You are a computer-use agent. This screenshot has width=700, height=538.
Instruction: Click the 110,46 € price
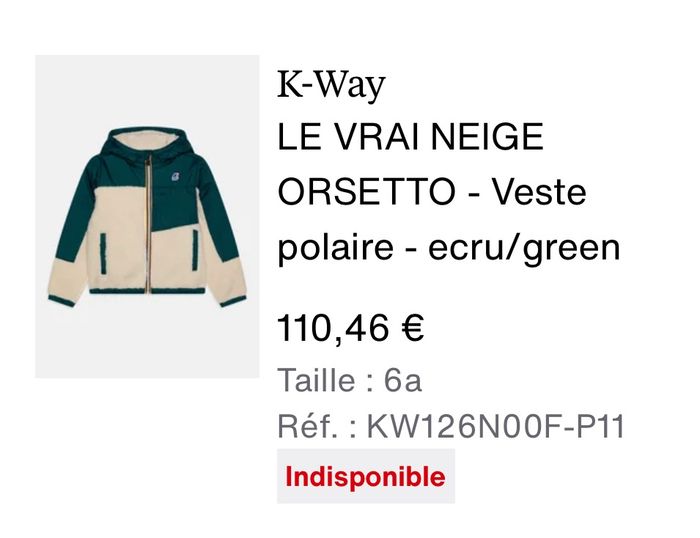point(350,328)
